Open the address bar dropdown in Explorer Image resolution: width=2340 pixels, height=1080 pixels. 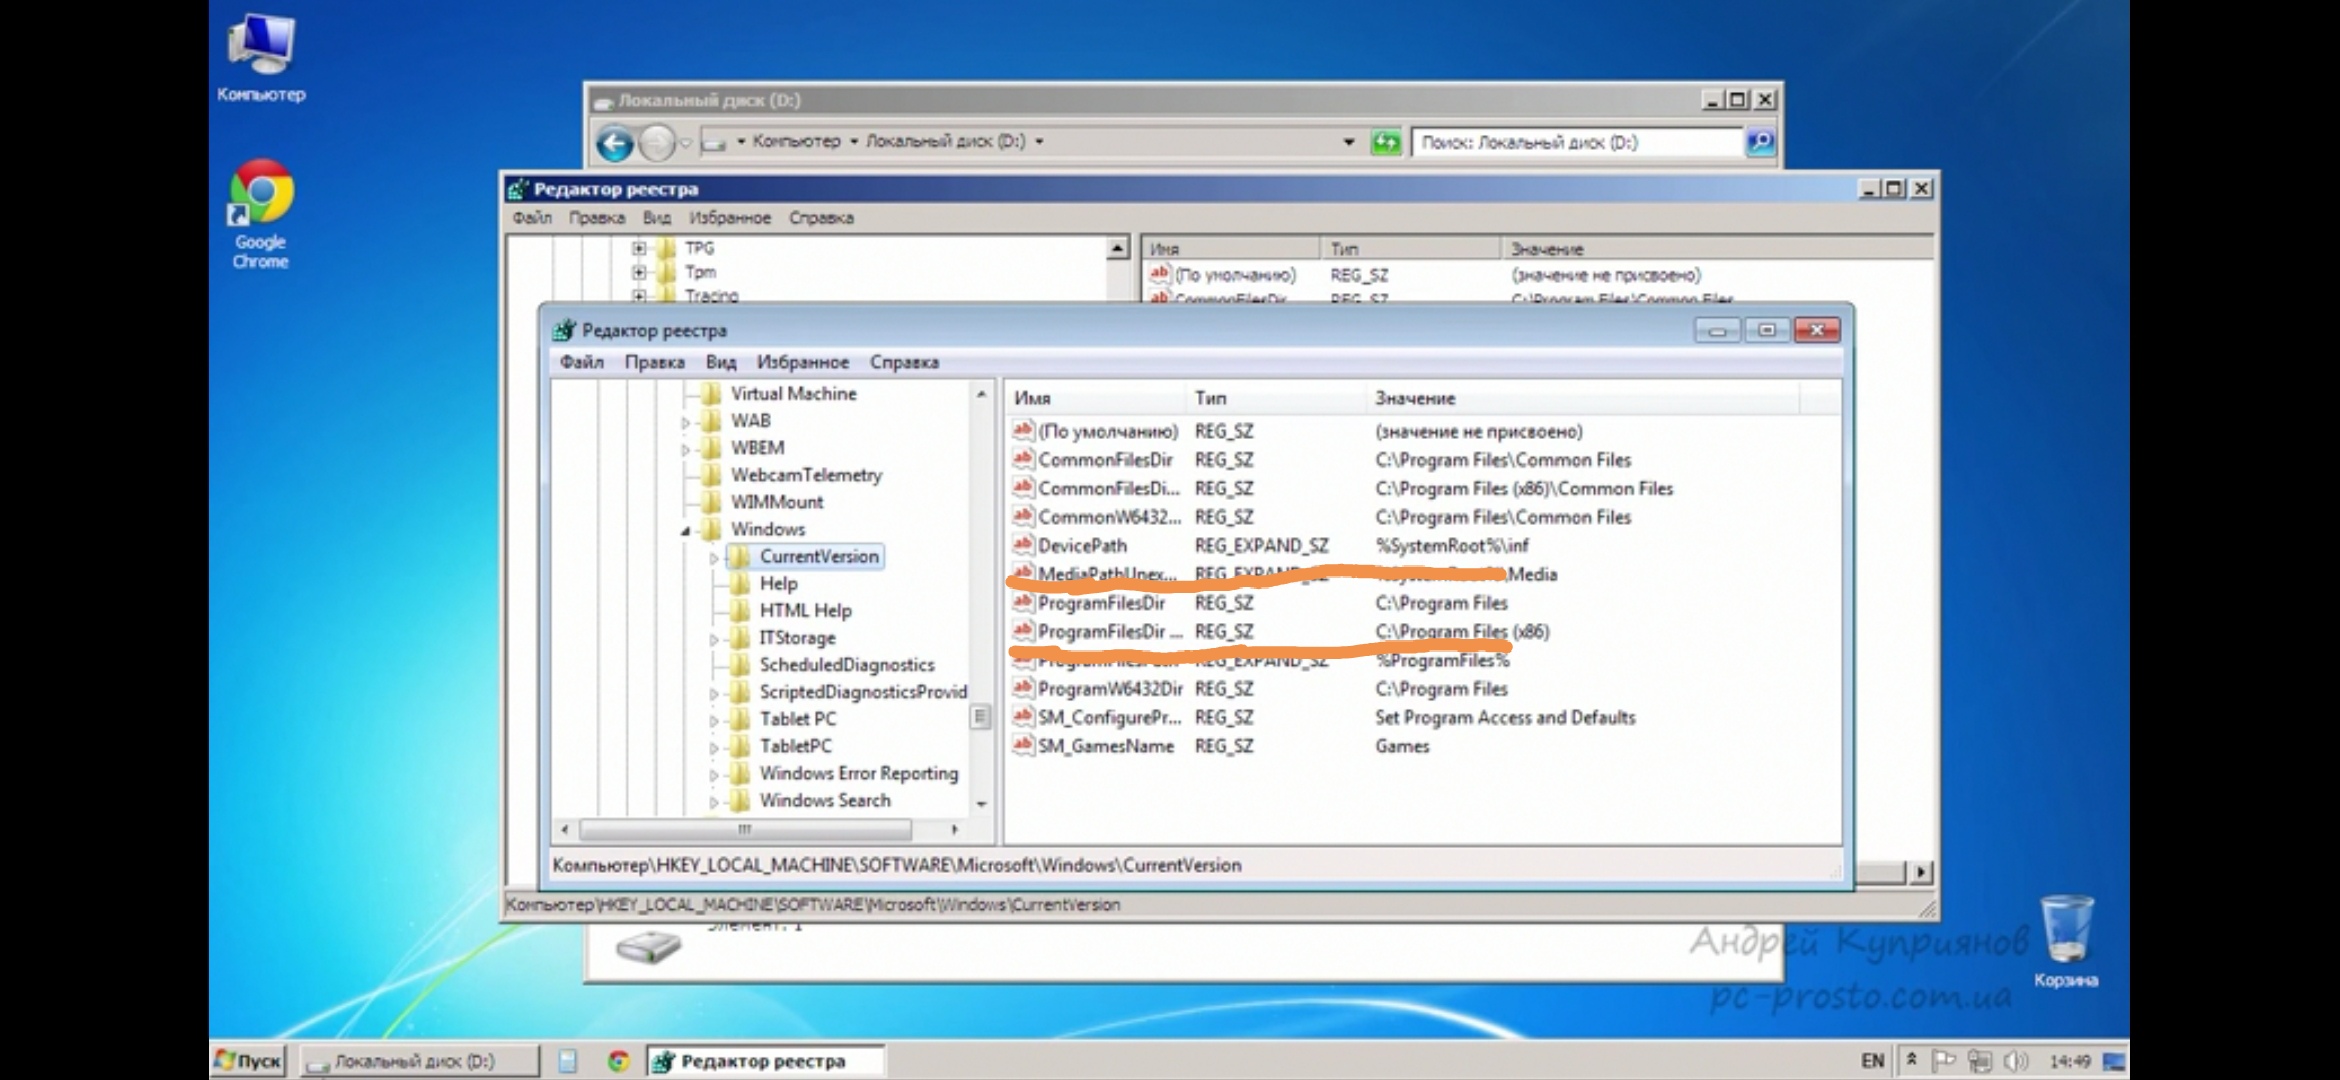pos(1349,143)
